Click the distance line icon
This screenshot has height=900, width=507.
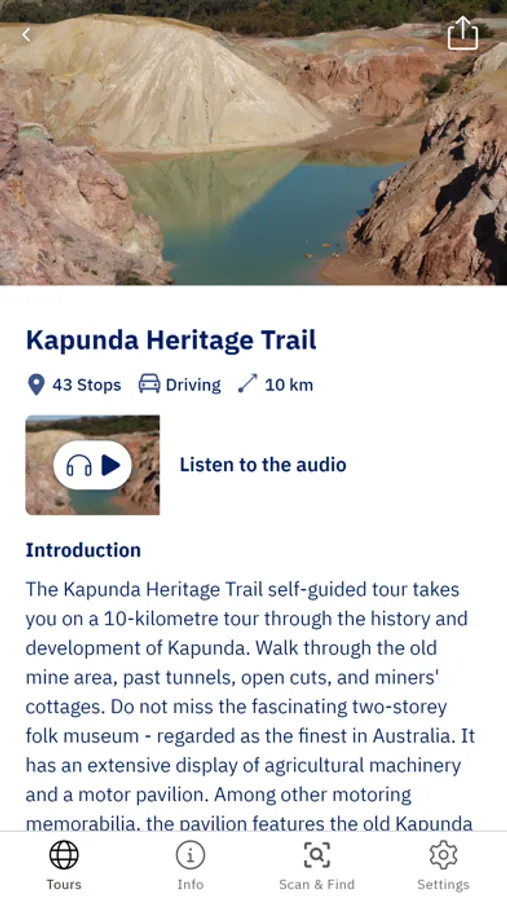[x=247, y=384]
